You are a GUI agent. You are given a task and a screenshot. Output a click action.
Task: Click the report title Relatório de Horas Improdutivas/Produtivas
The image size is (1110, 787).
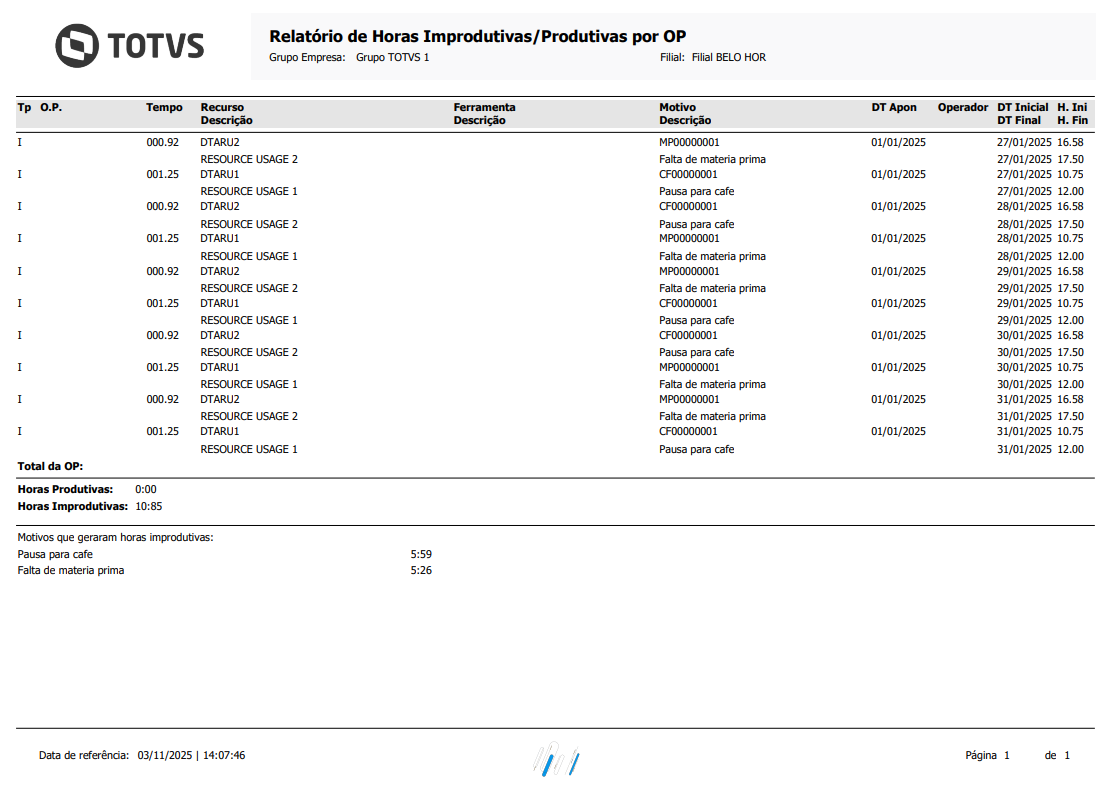[x=477, y=35]
